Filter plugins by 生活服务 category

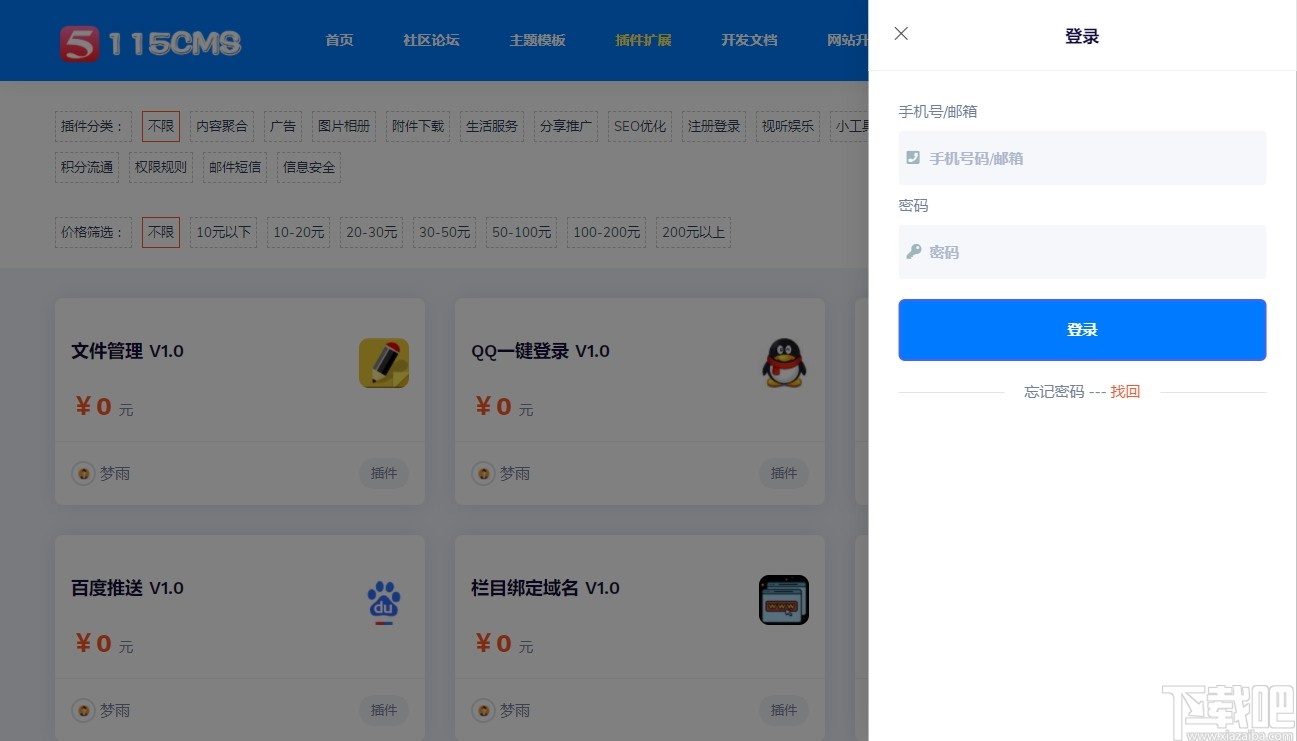(492, 126)
